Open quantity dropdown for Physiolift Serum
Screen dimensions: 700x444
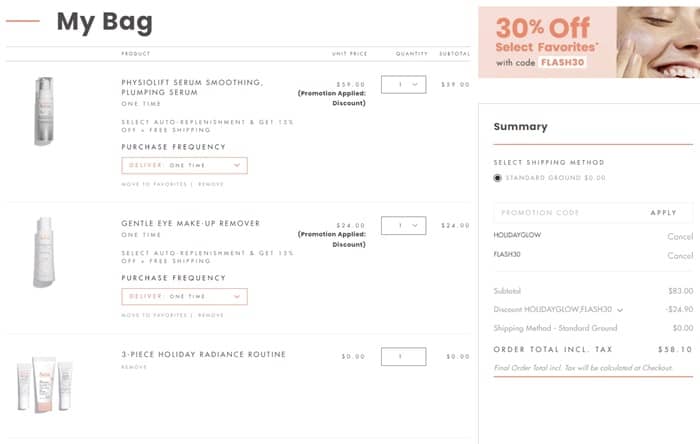point(404,85)
